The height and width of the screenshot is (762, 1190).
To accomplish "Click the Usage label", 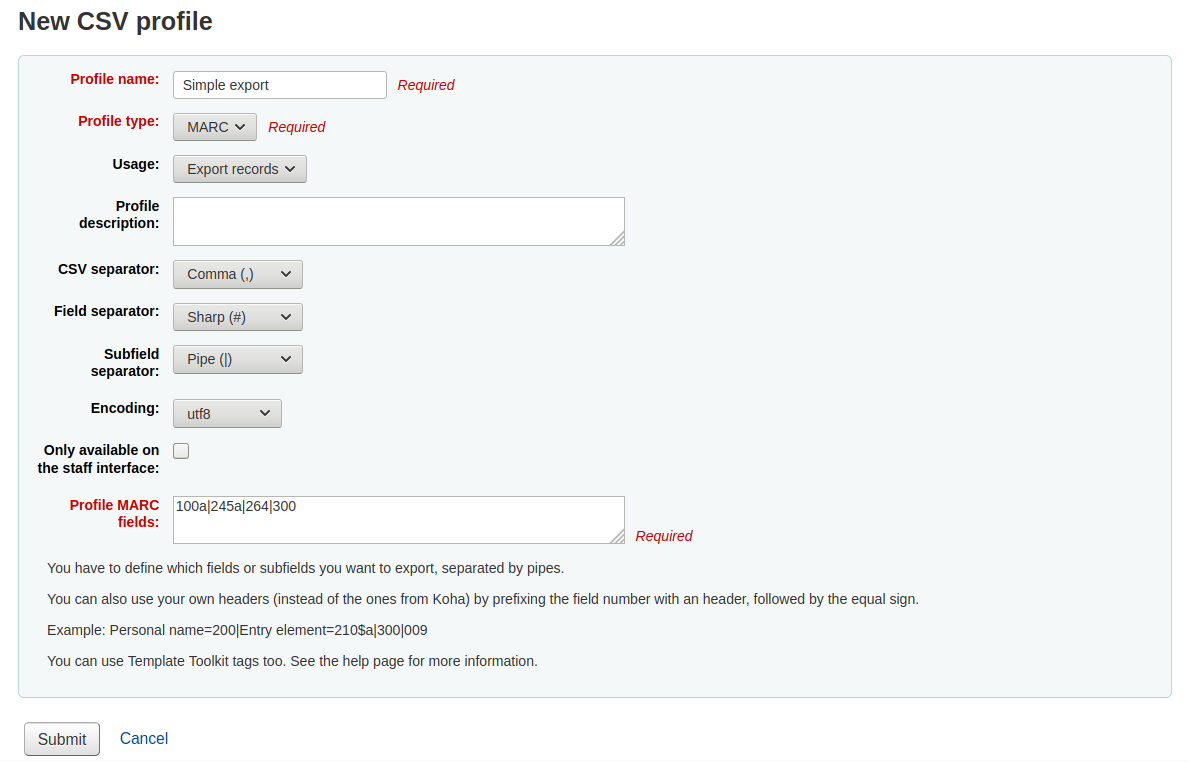I will [x=136, y=164].
